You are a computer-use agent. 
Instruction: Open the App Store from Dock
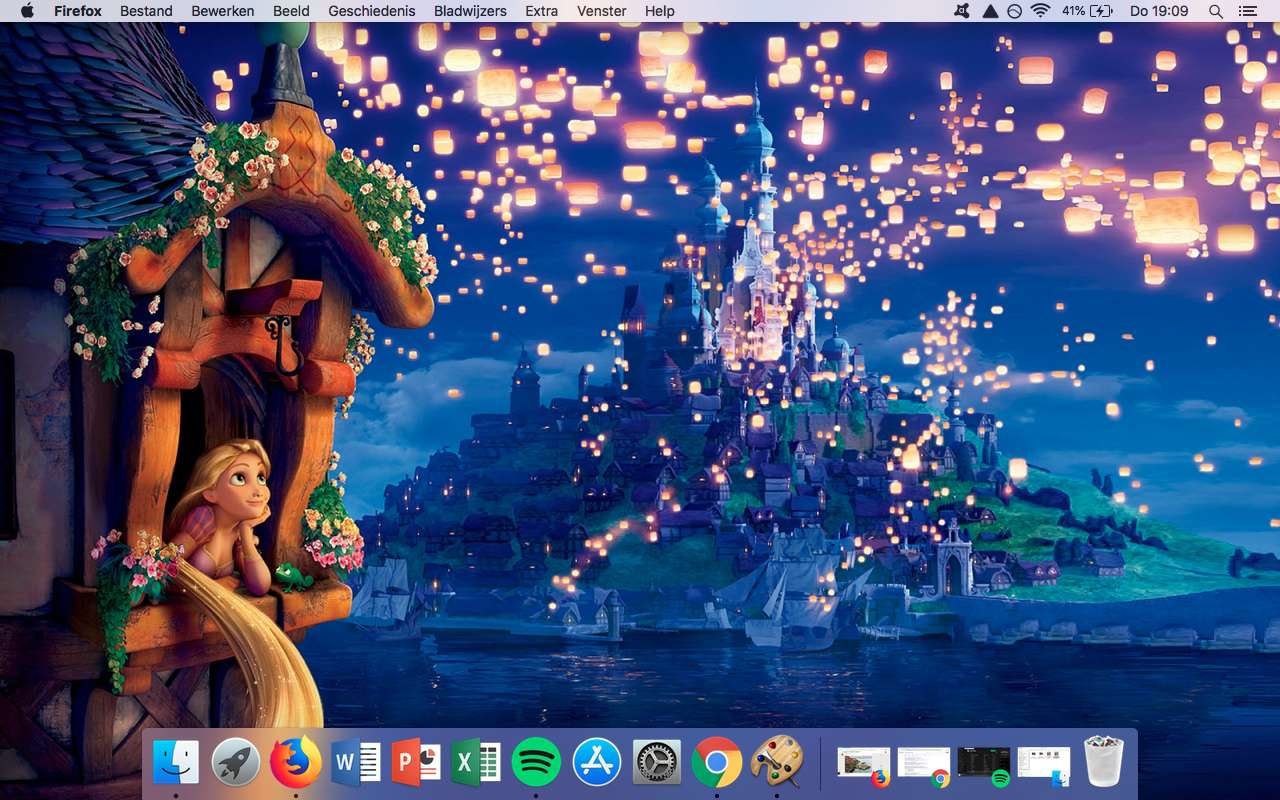coord(597,763)
